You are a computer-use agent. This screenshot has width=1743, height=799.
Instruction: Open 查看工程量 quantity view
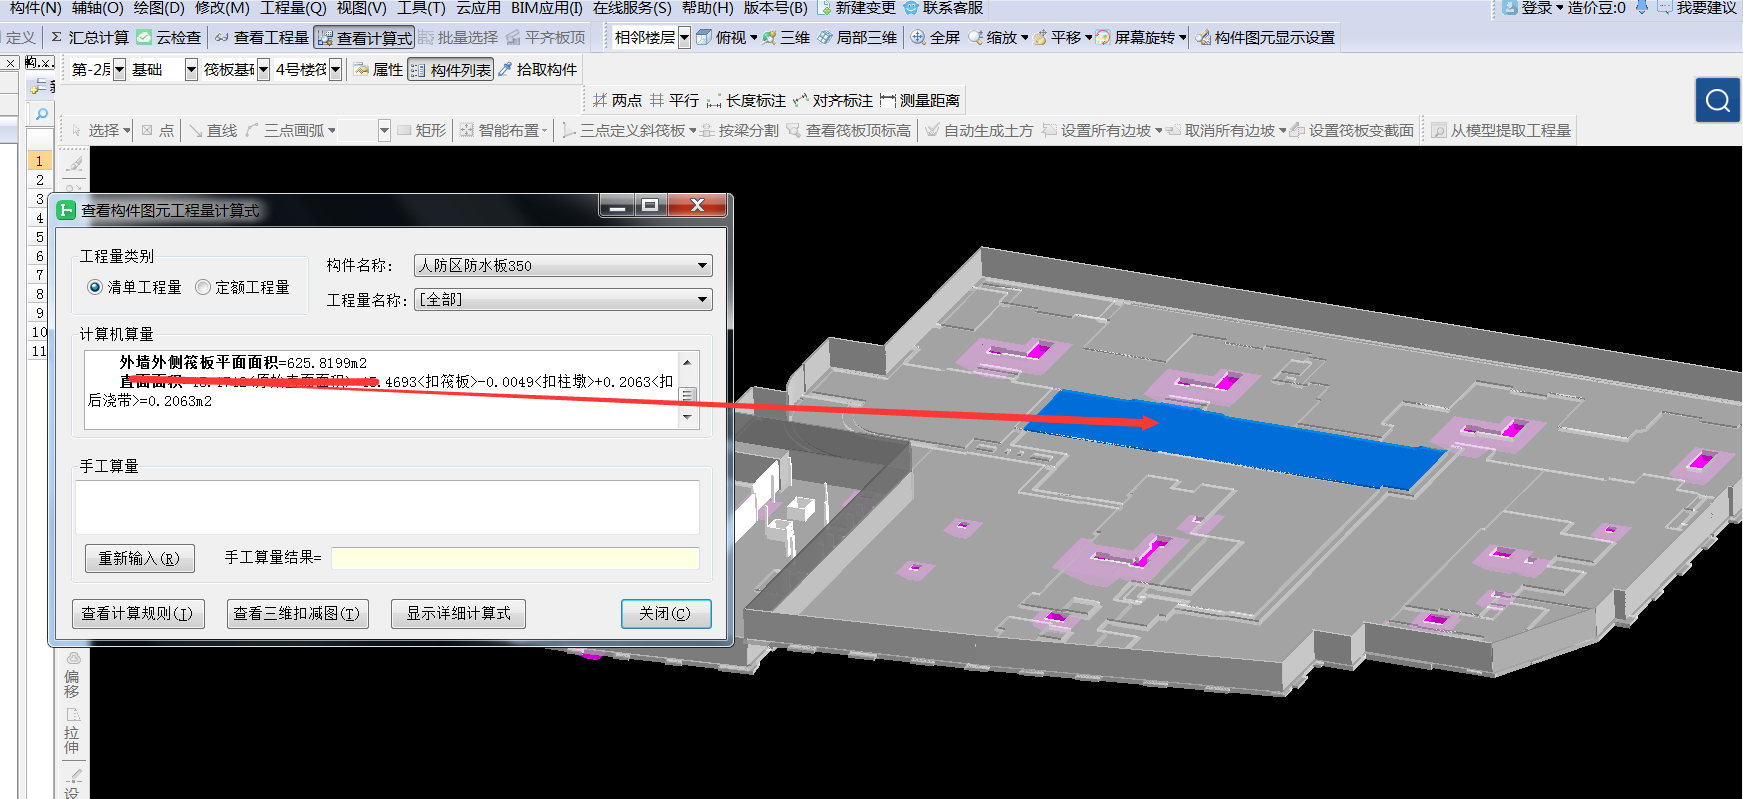262,37
